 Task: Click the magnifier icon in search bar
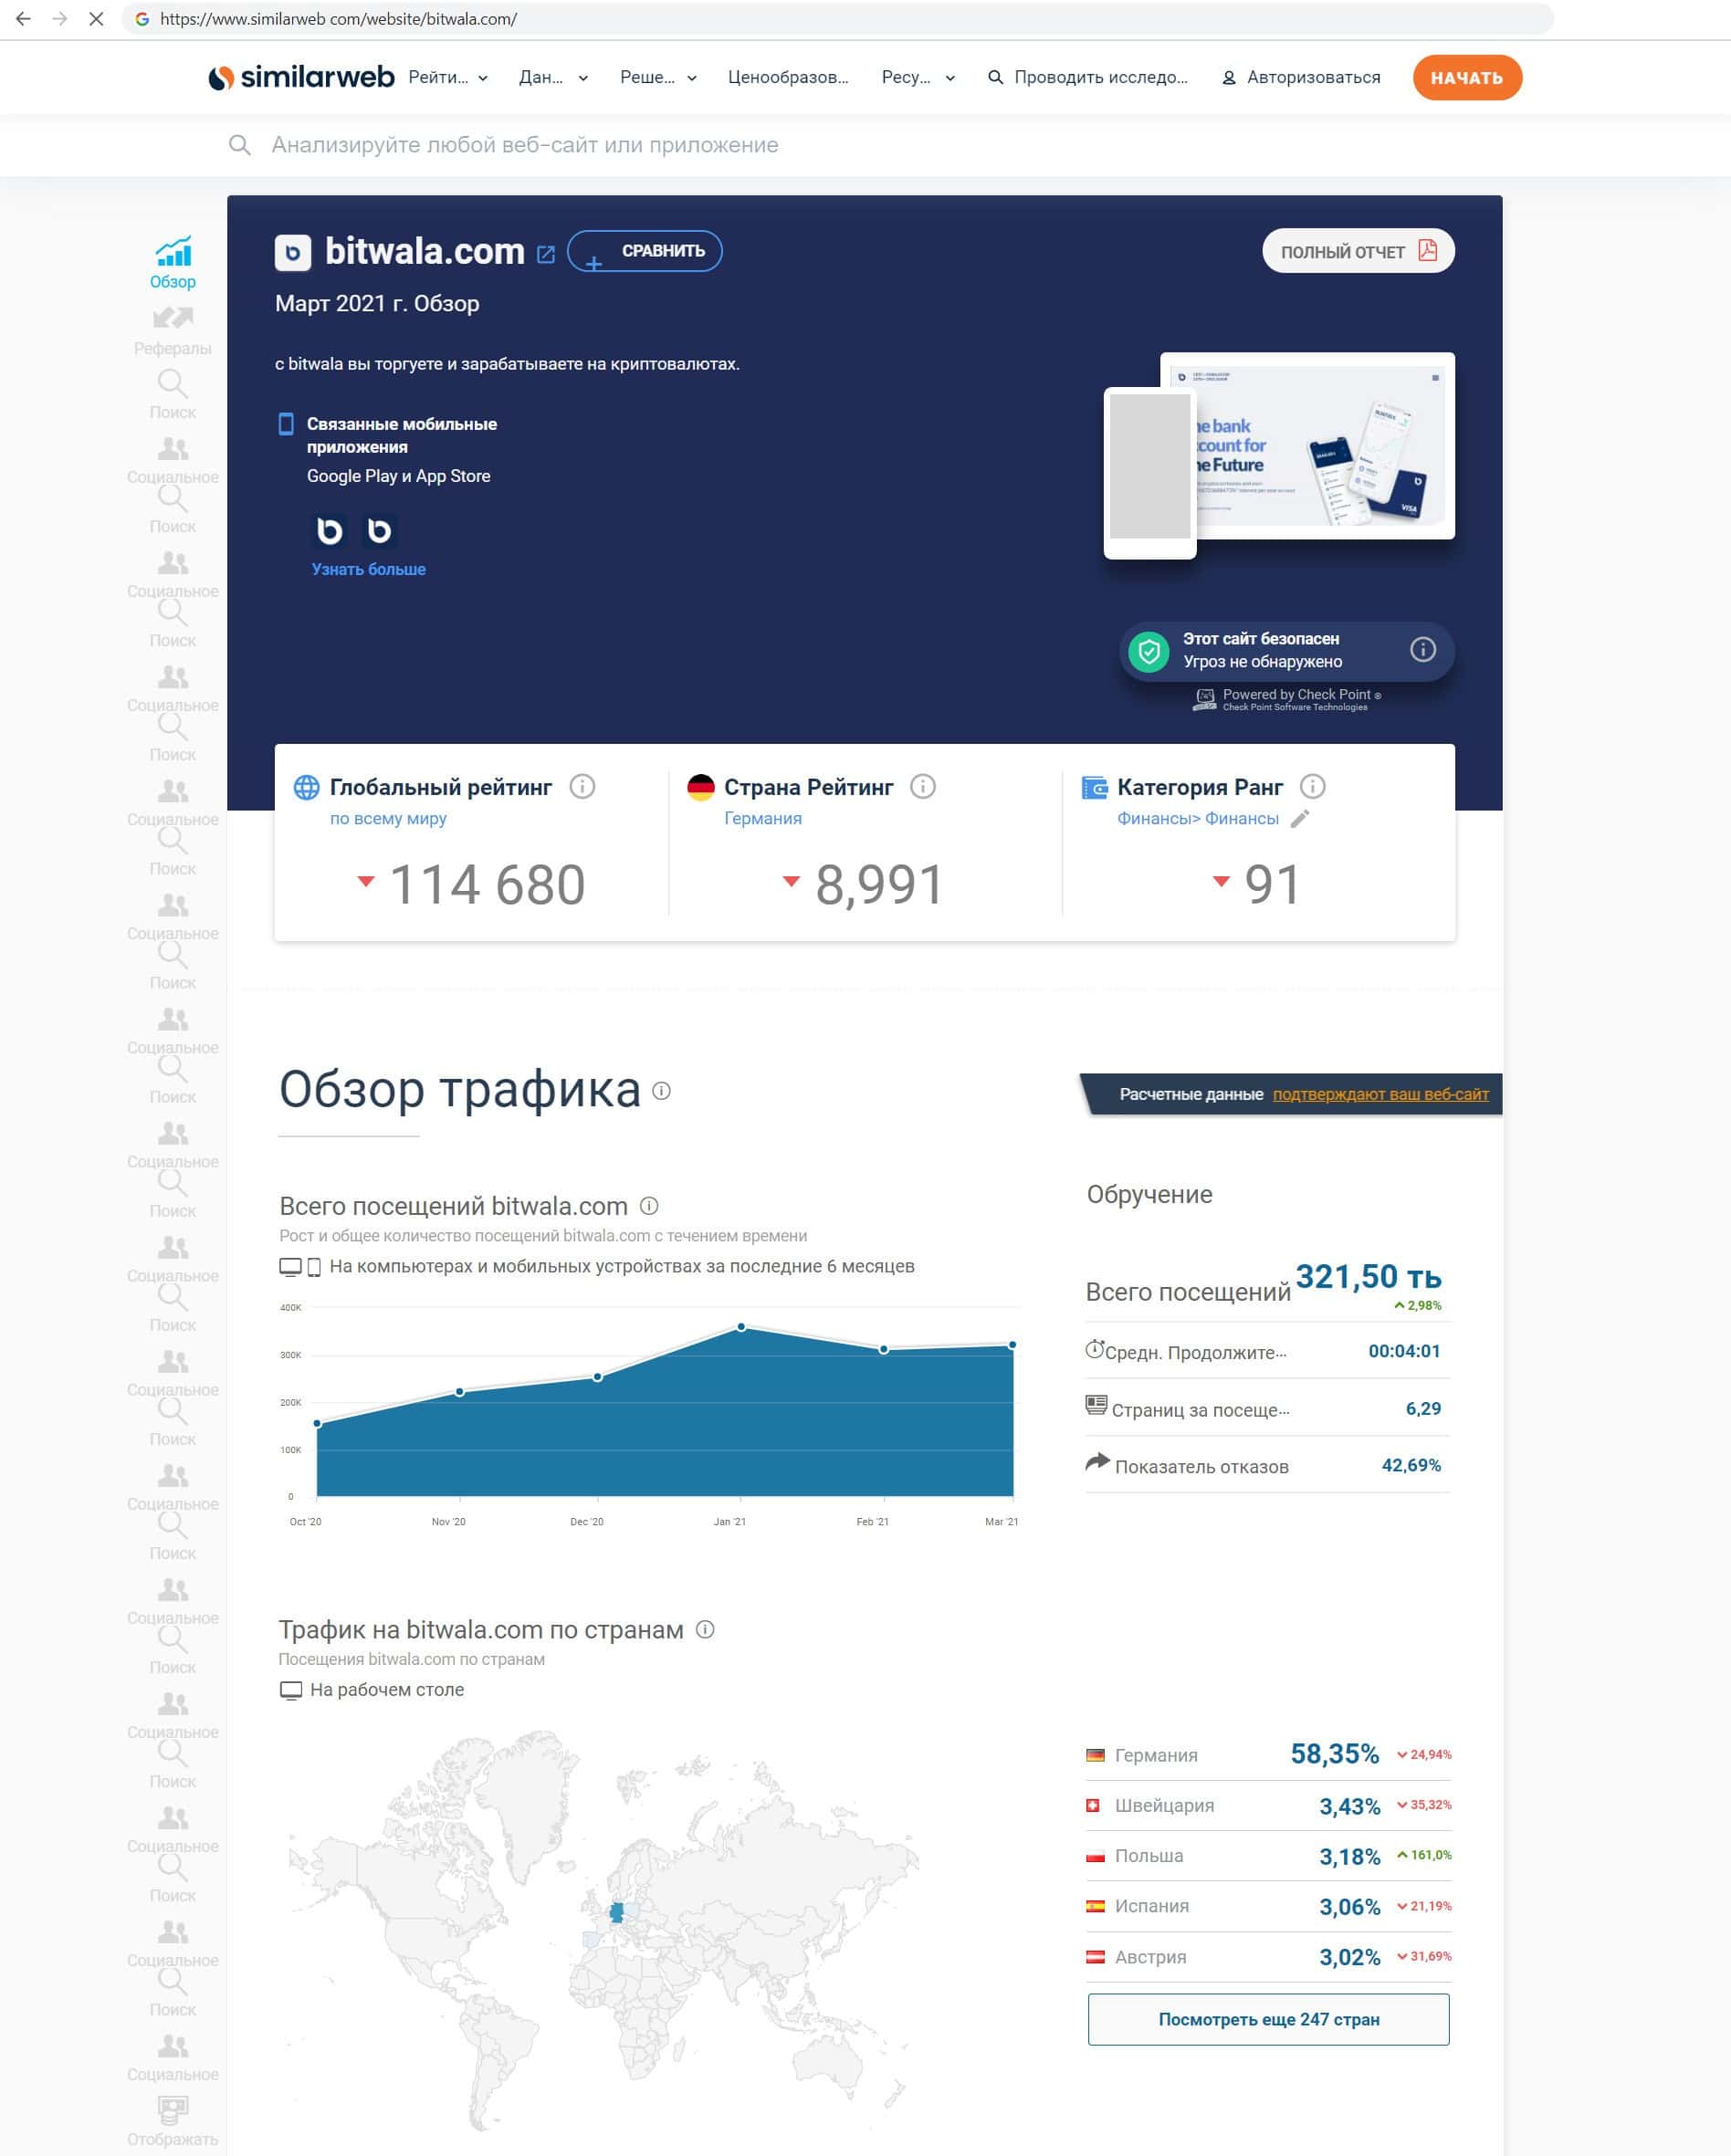[239, 145]
